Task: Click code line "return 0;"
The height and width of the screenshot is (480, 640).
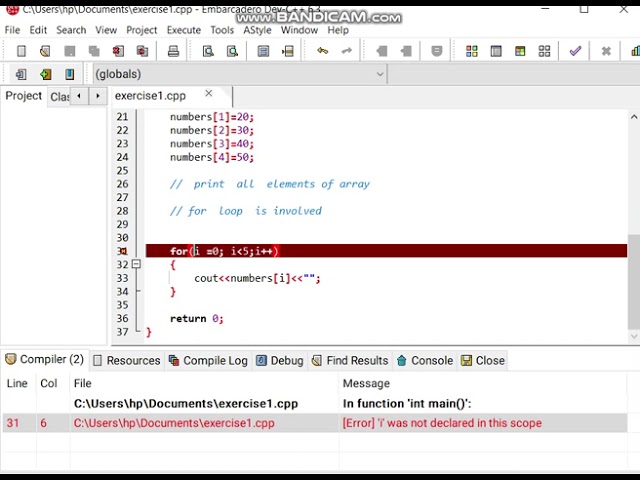Action: [197, 318]
